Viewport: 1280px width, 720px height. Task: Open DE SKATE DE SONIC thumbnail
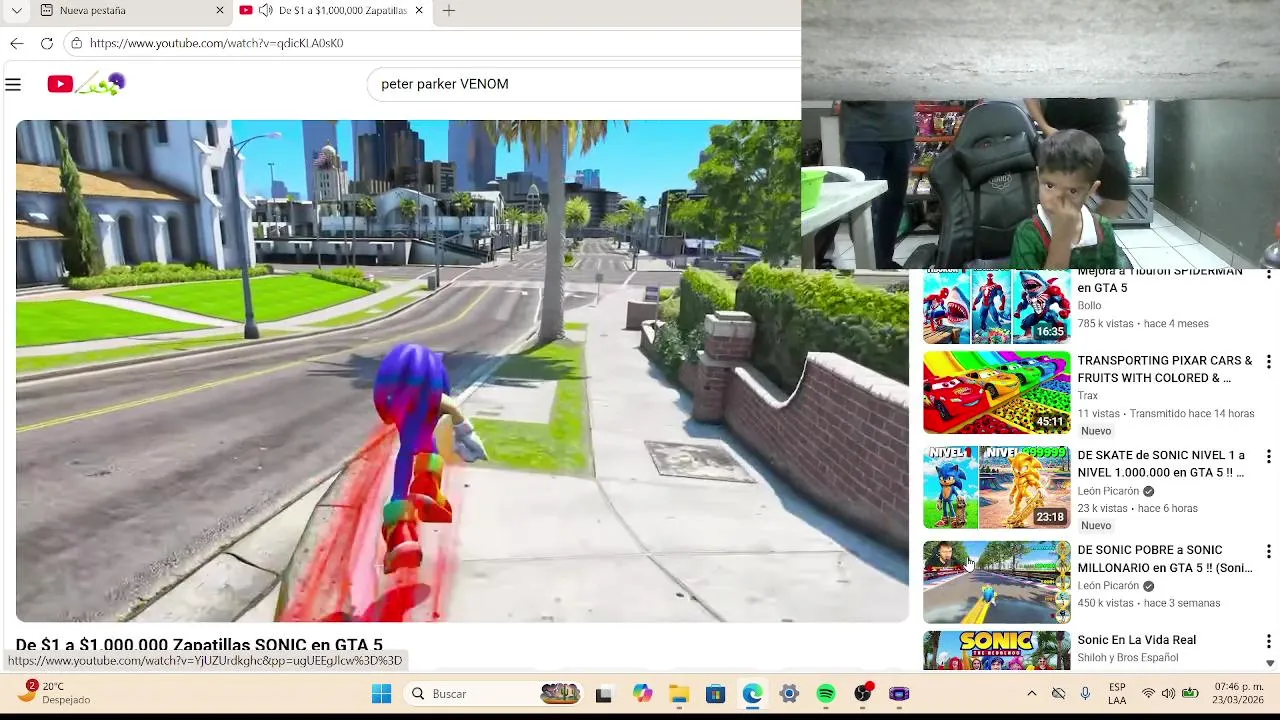pyautogui.click(x=996, y=487)
